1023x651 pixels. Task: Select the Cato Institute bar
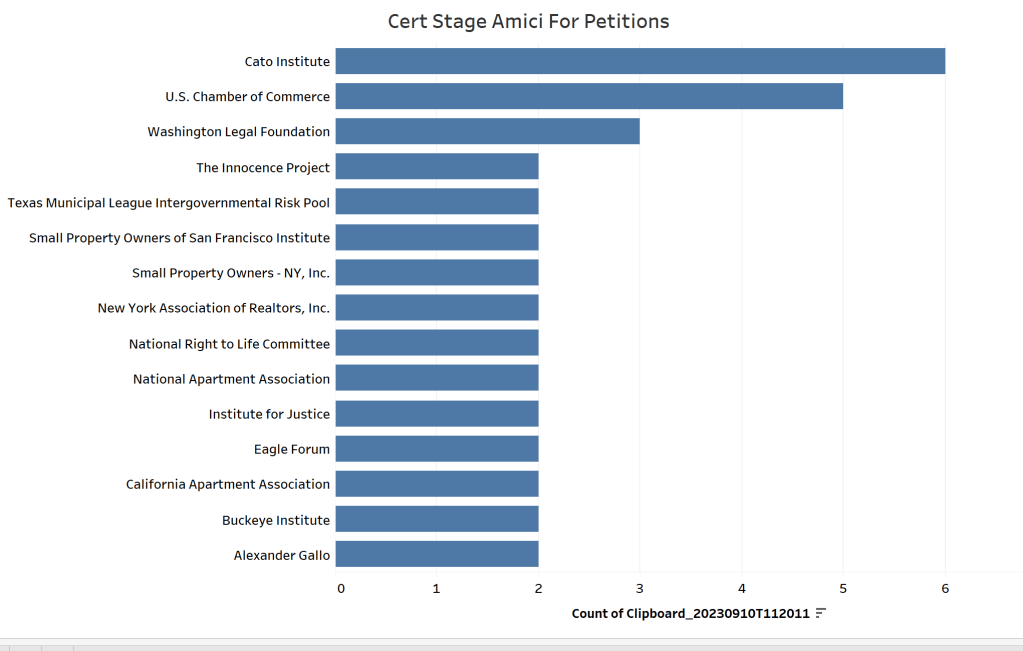[640, 61]
